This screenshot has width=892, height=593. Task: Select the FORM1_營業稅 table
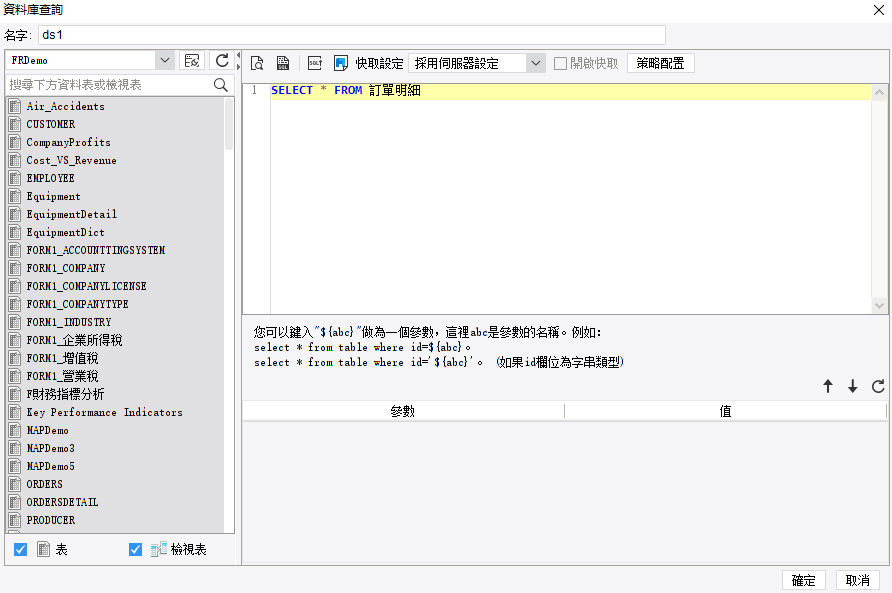coord(62,376)
